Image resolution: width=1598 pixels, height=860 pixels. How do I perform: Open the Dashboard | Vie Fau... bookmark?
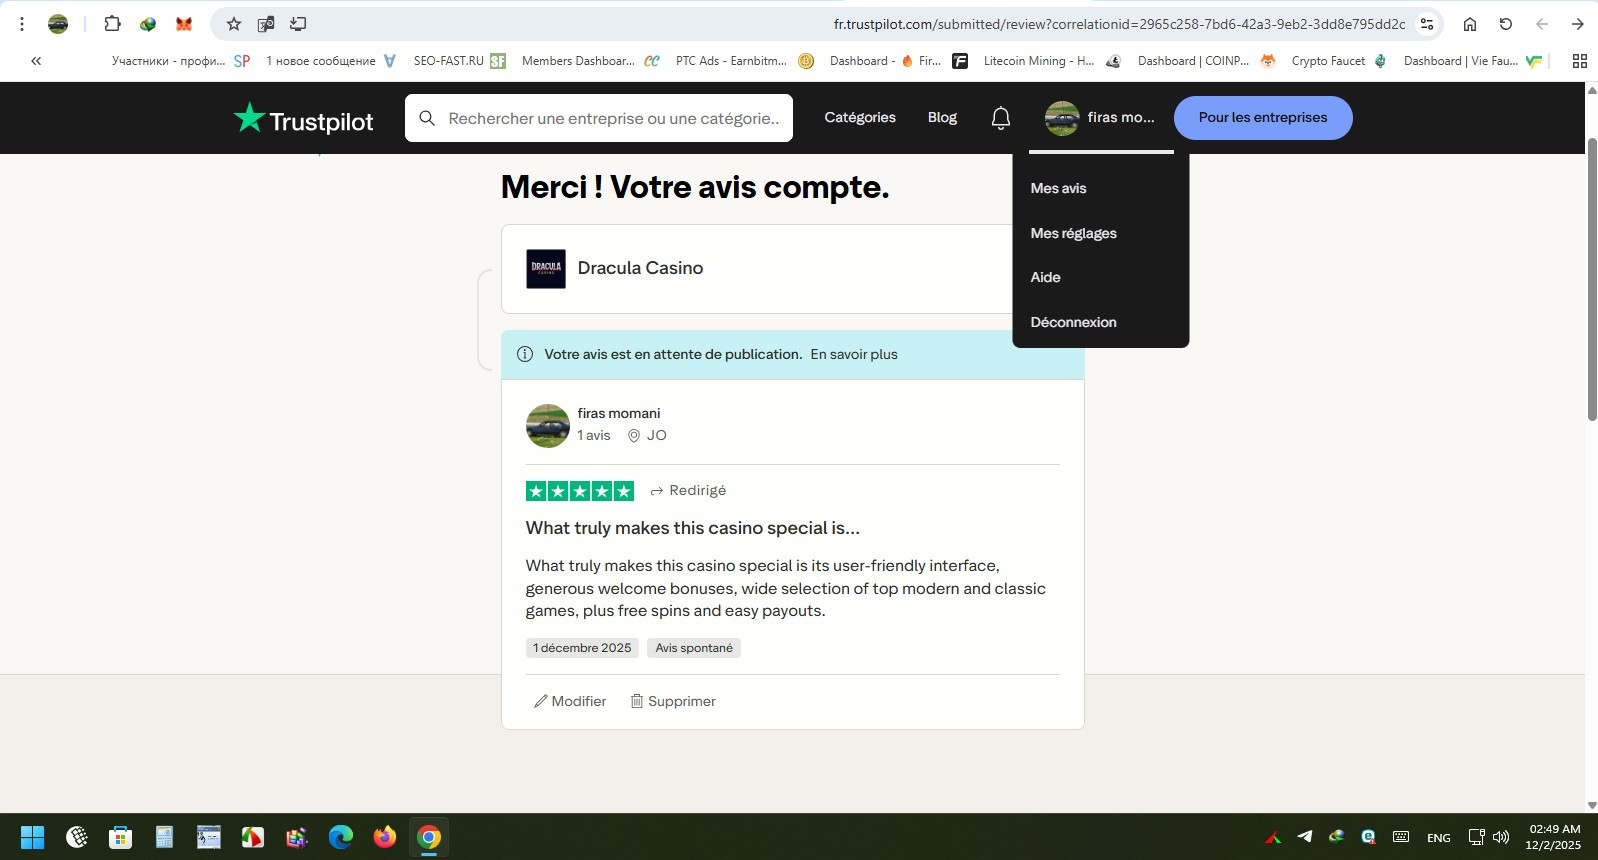click(1473, 61)
